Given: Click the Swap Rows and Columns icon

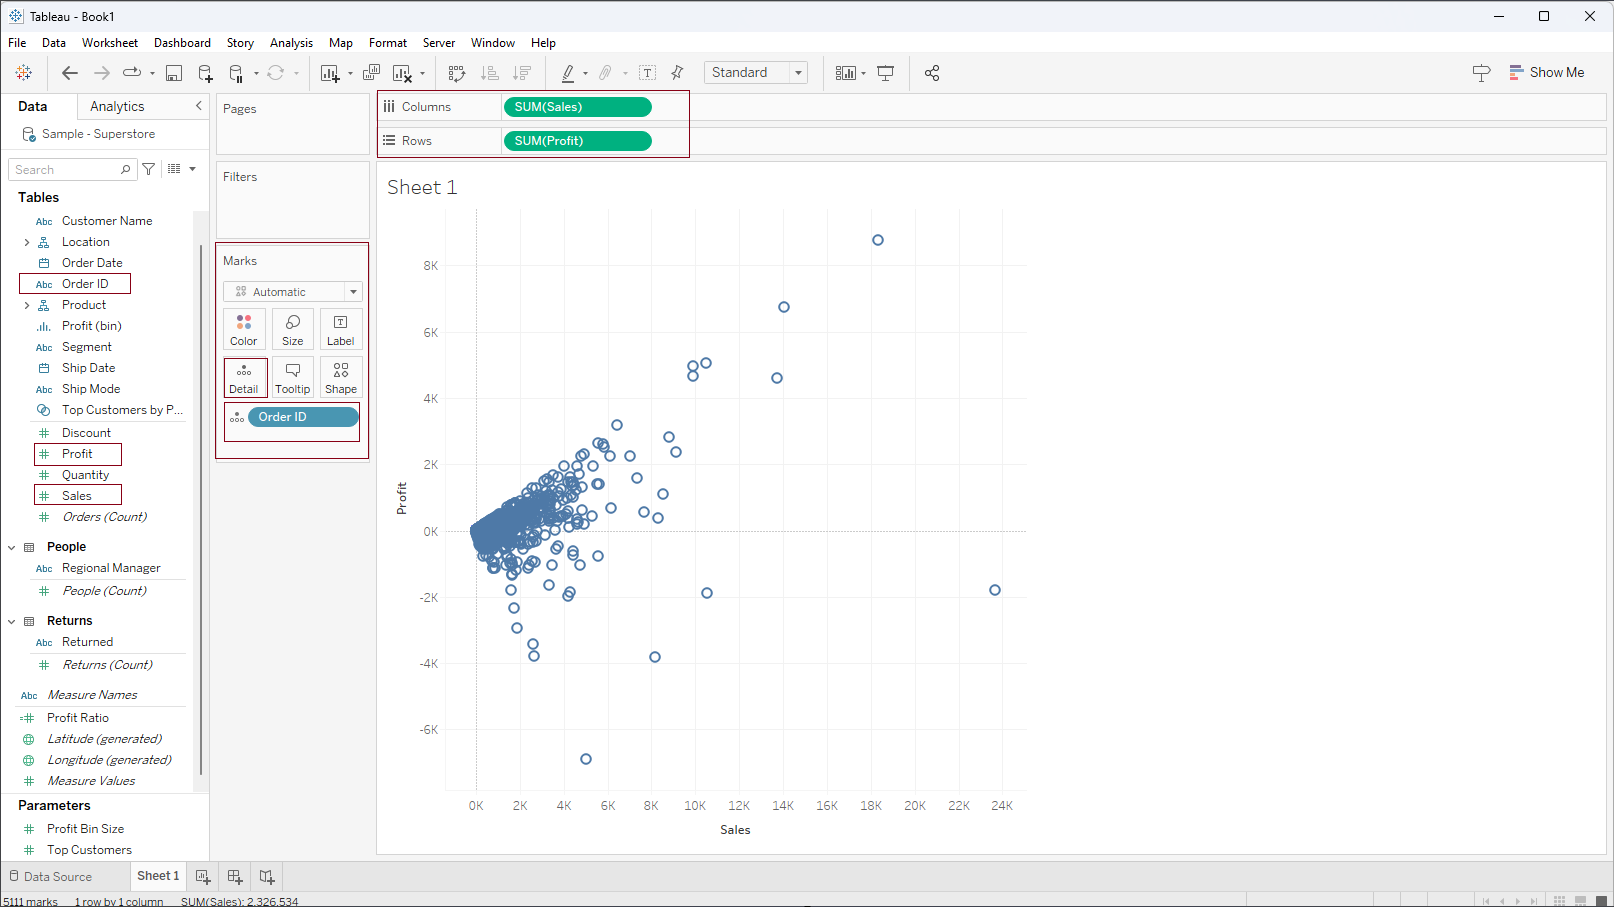Looking at the screenshot, I should coord(457,73).
